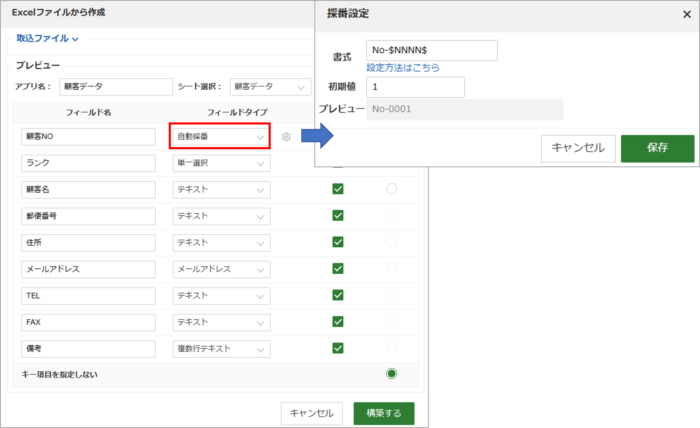Select TEL row key radio button
The image size is (700, 428).
pyautogui.click(x=392, y=295)
